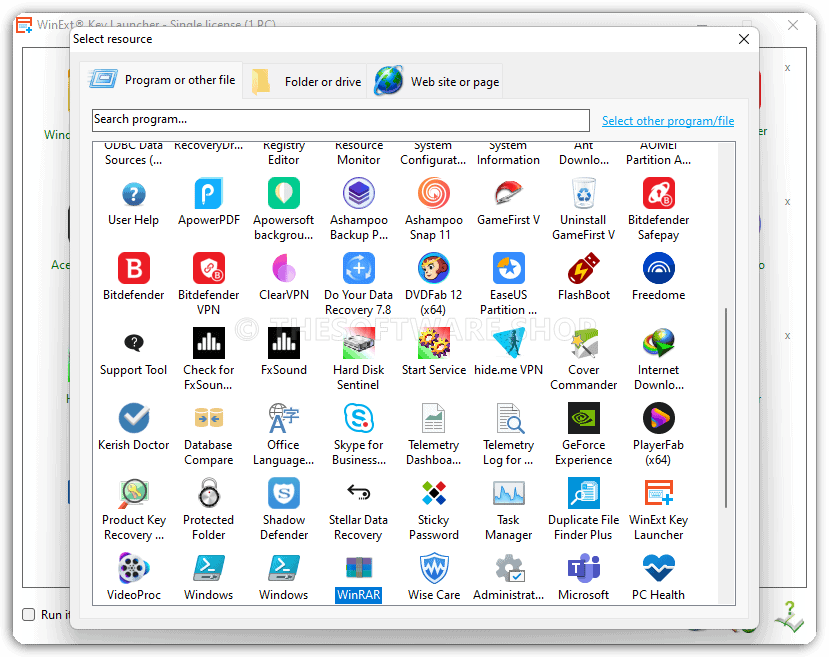The width and height of the screenshot is (829, 657).
Task: Select the Start Service icon
Action: point(434,344)
